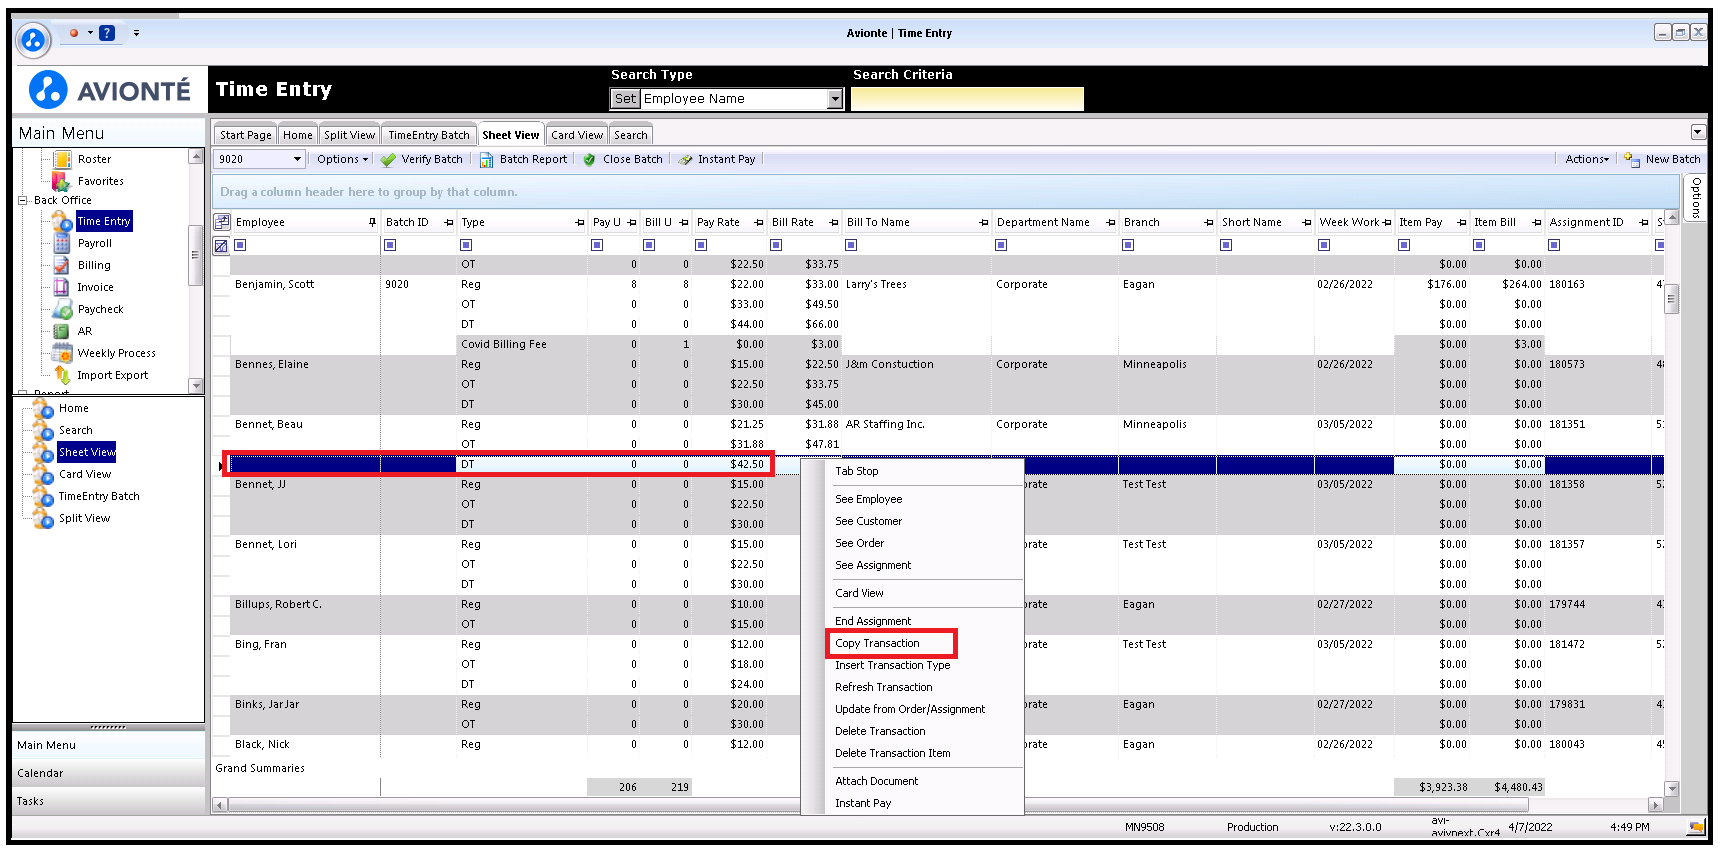The width and height of the screenshot is (1721, 855).
Task: Click the status bar notification icon
Action: tap(1696, 827)
